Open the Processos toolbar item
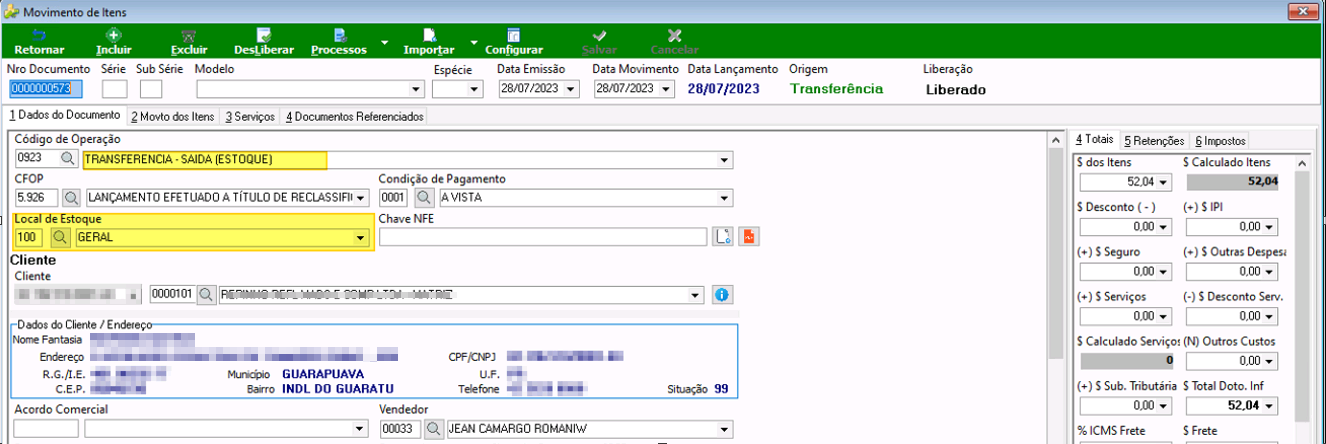The height and width of the screenshot is (444, 1326). click(339, 41)
